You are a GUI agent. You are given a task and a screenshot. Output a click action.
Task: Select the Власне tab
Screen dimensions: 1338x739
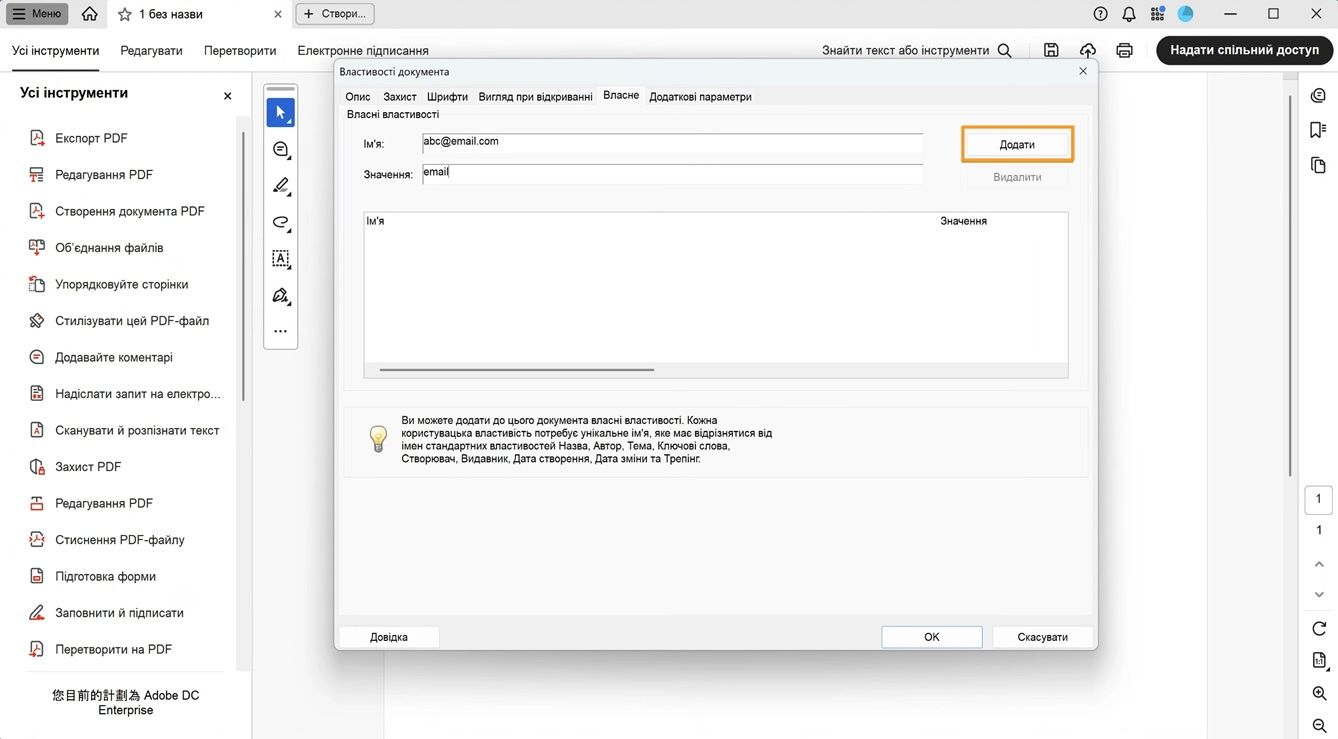click(x=621, y=96)
